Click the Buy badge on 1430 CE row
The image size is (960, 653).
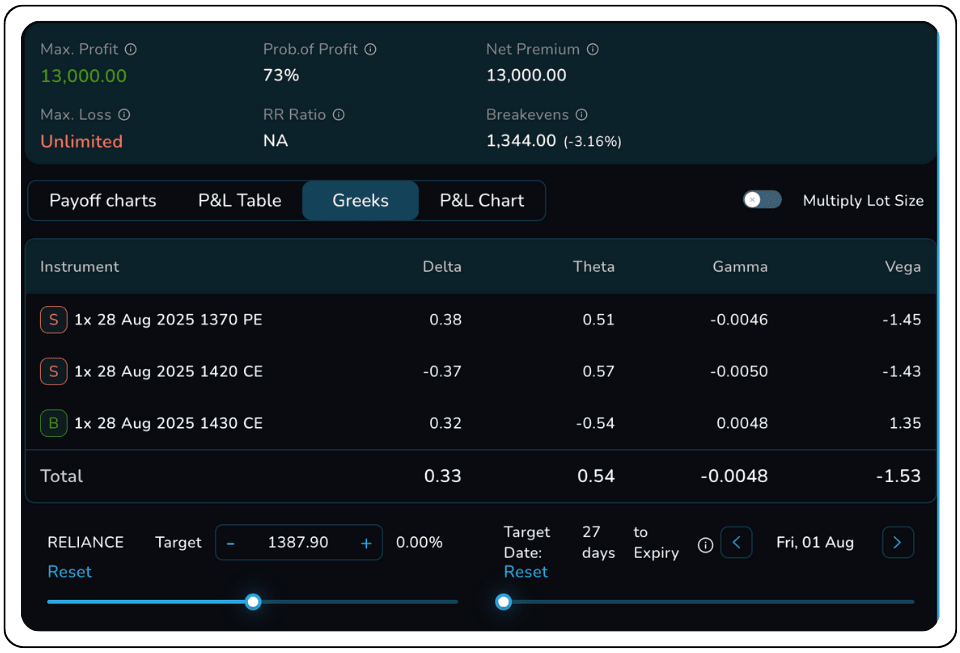pyautogui.click(x=53, y=424)
